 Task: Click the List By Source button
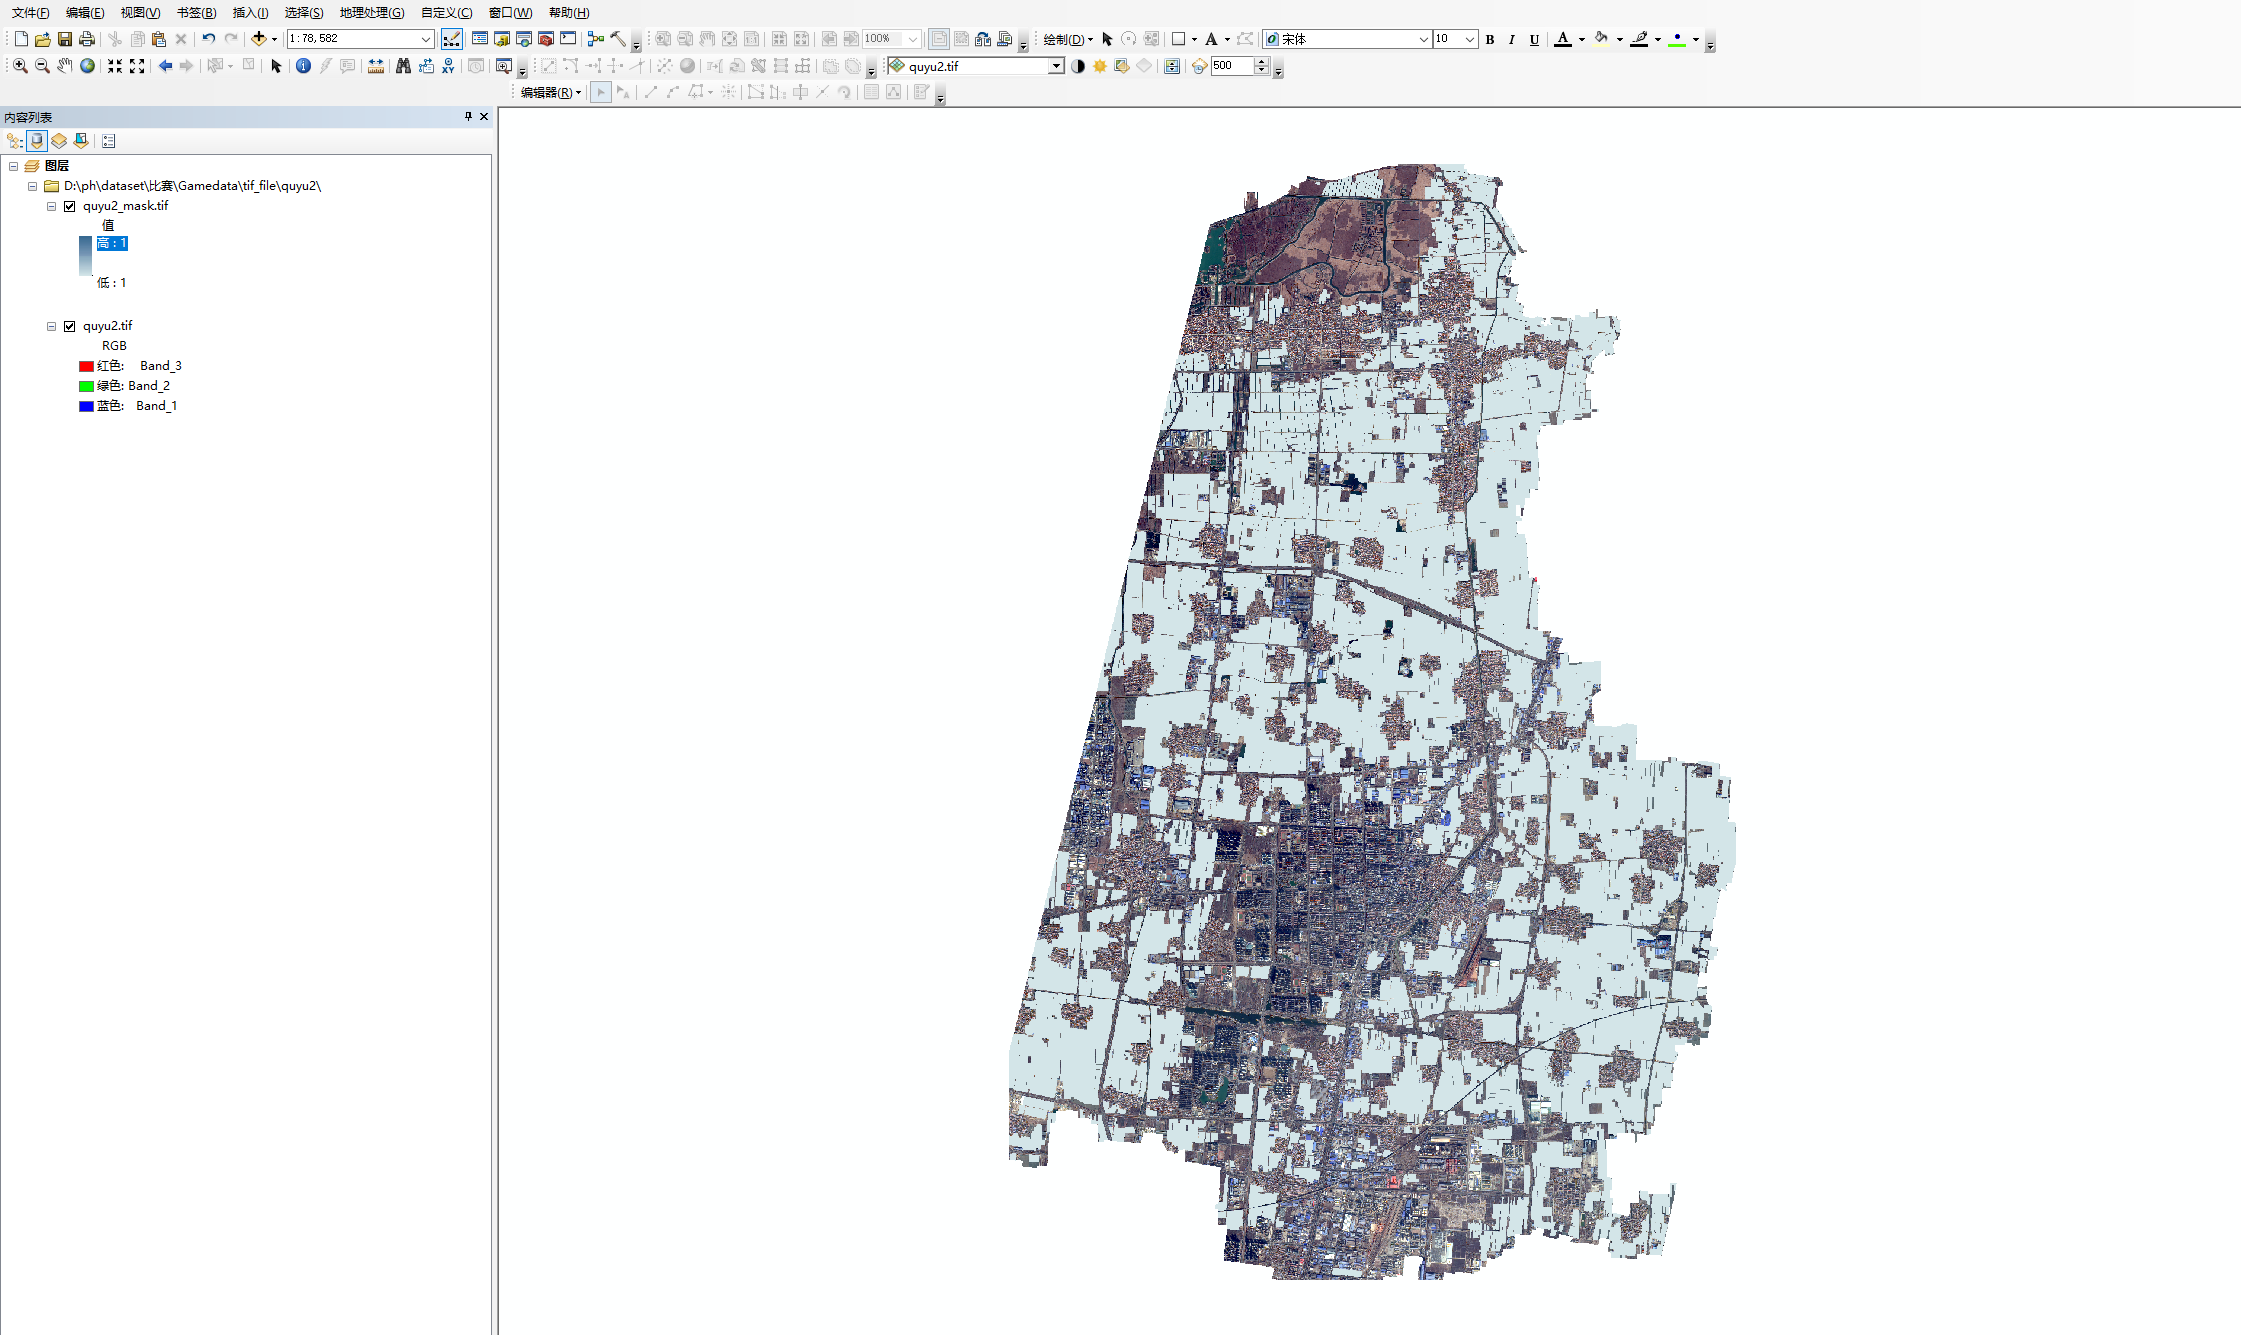36,140
